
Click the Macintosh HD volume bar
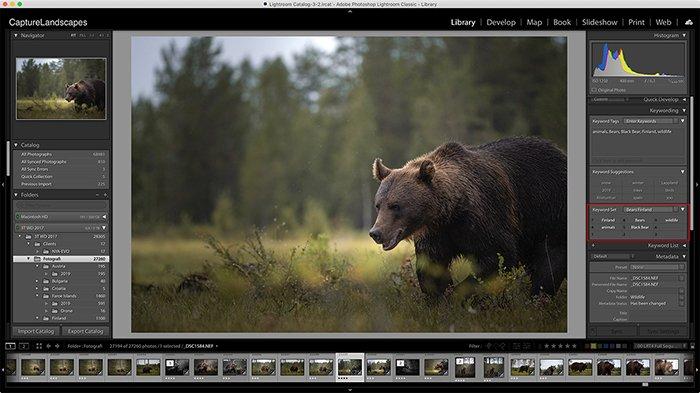pos(62,217)
